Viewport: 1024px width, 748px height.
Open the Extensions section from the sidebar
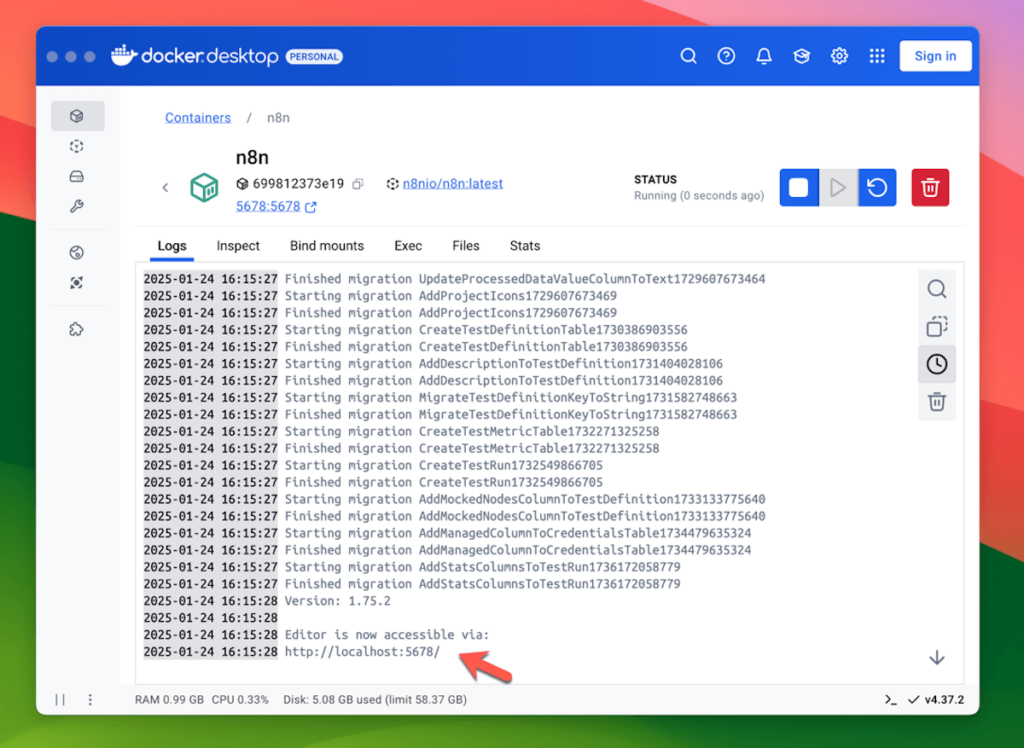coord(77,329)
